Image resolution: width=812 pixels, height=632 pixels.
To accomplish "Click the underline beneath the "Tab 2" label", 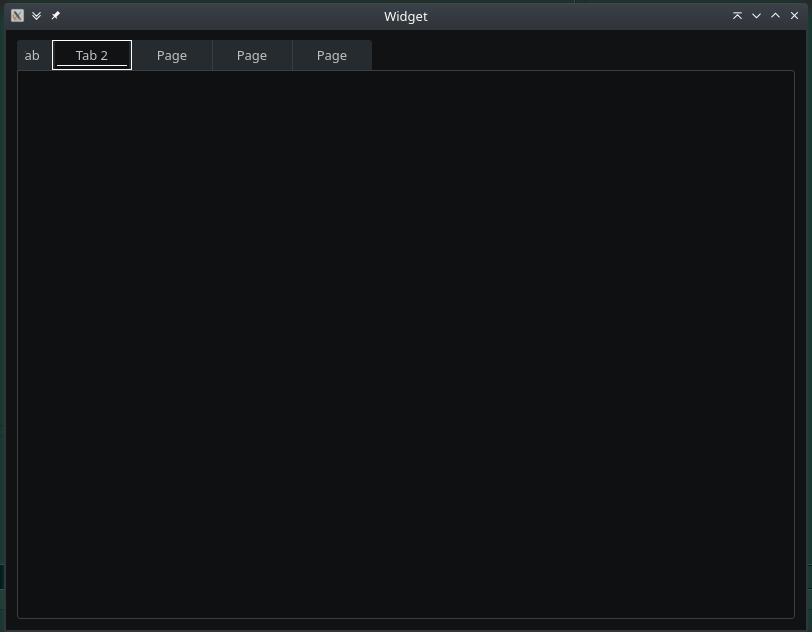I will [x=92, y=65].
